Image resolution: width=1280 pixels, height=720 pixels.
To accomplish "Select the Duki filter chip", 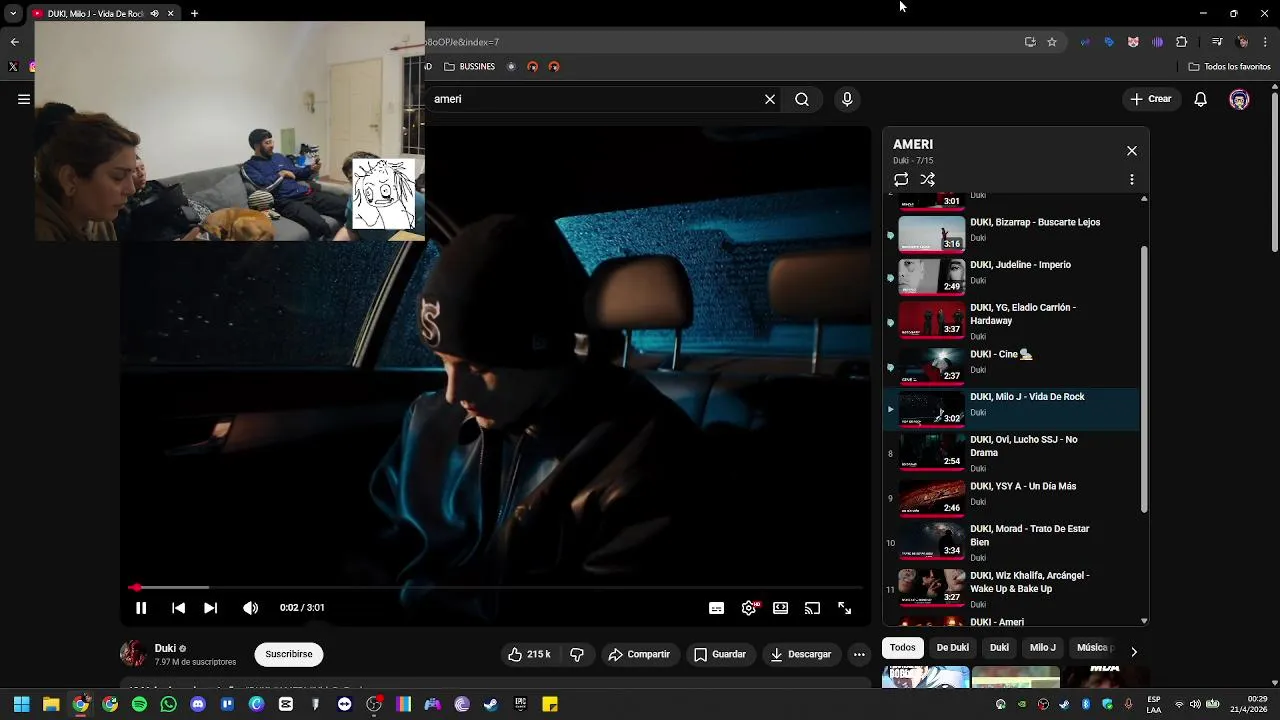I will coord(999,648).
